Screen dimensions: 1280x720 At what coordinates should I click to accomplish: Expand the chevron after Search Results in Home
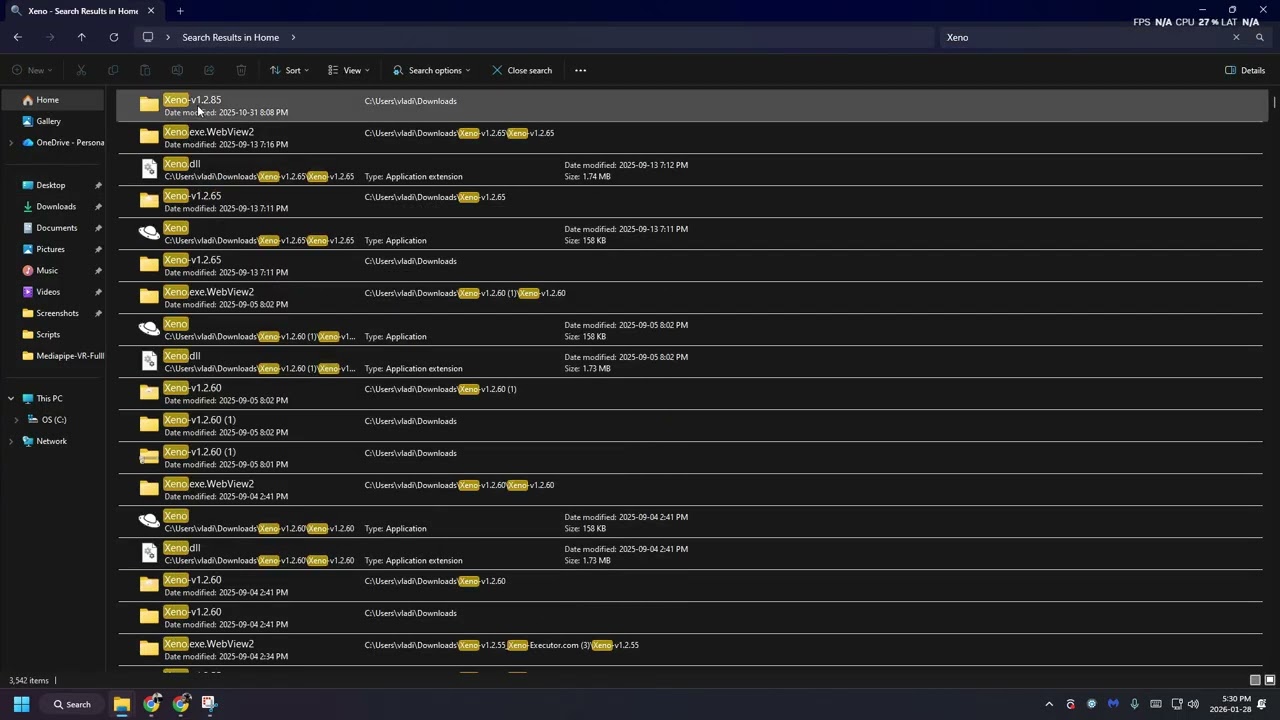pyautogui.click(x=293, y=37)
